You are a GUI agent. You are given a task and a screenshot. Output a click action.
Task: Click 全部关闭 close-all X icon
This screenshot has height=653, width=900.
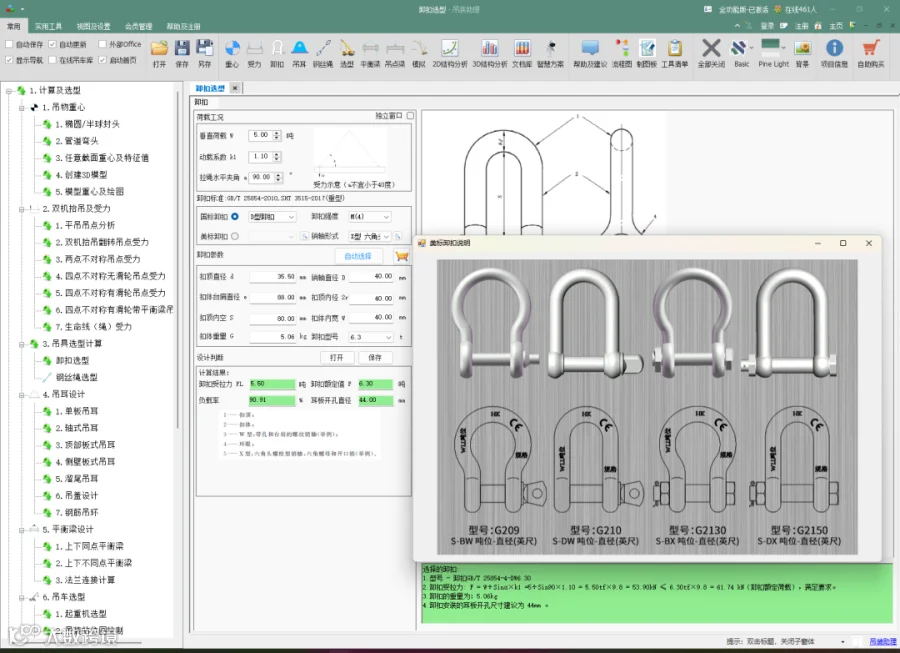point(711,49)
